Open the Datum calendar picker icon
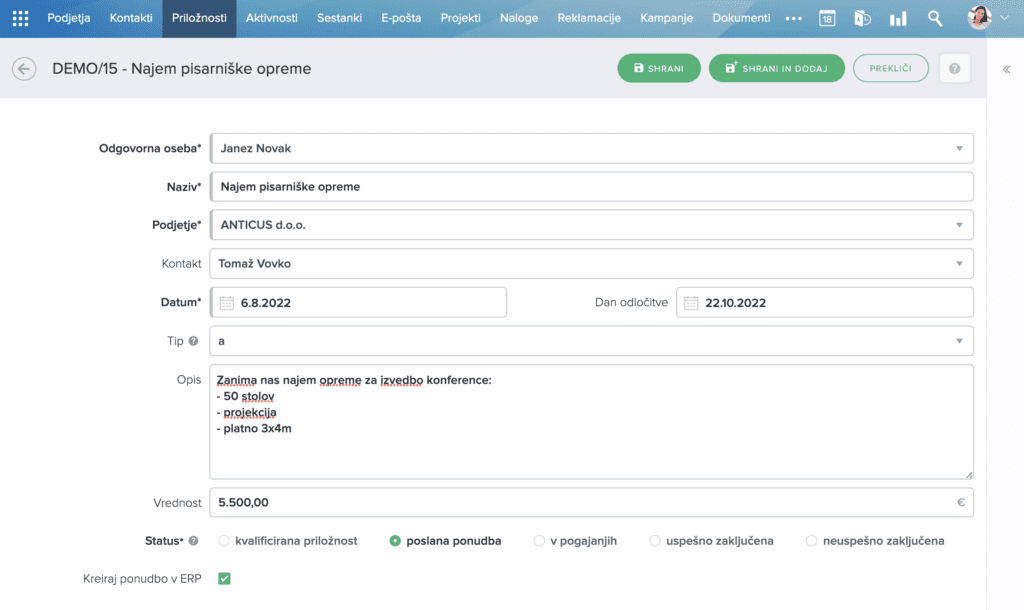The width and height of the screenshot is (1024, 610). [226, 303]
